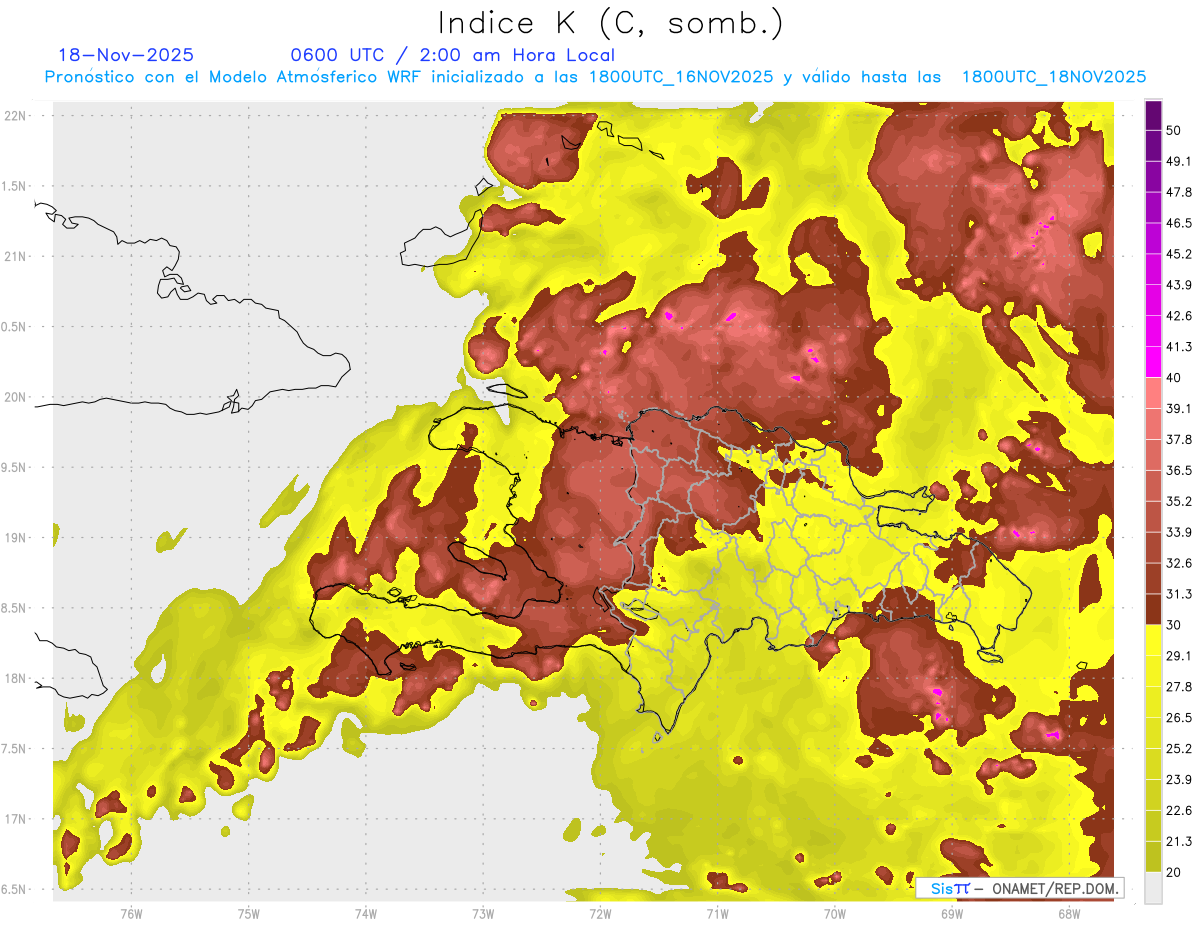Click the colorbar value '40'
This screenshot has width=1200, height=927.
1174,377
